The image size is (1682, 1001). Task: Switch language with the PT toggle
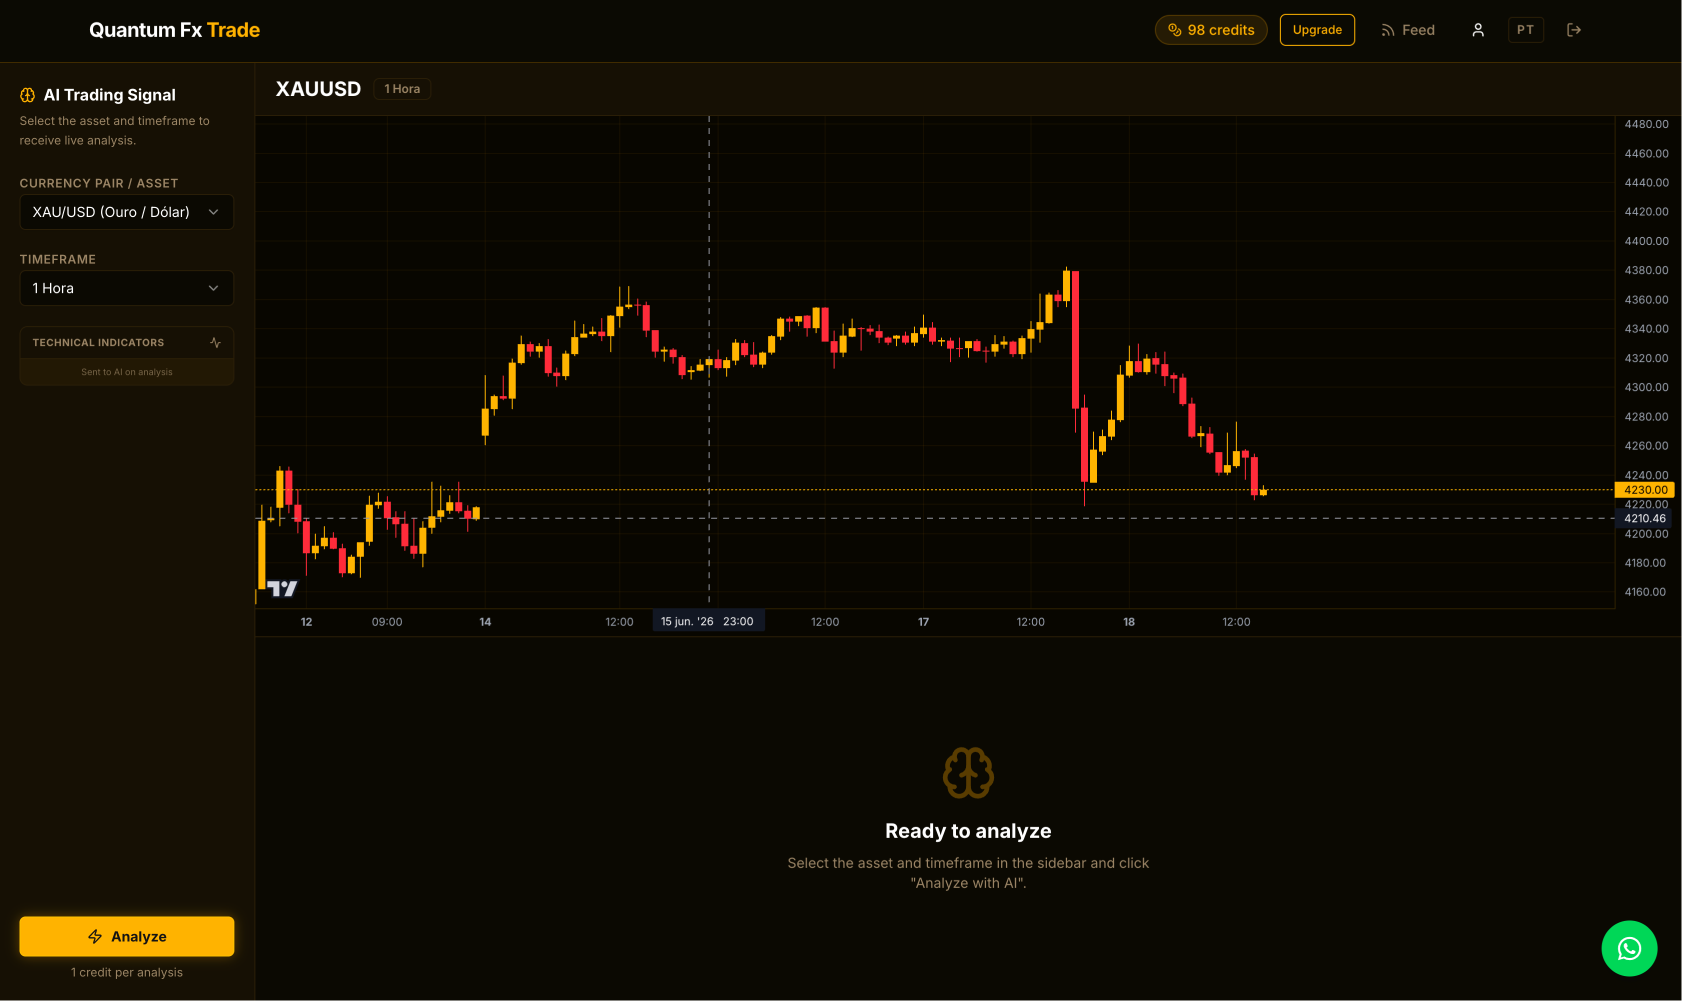click(x=1525, y=30)
